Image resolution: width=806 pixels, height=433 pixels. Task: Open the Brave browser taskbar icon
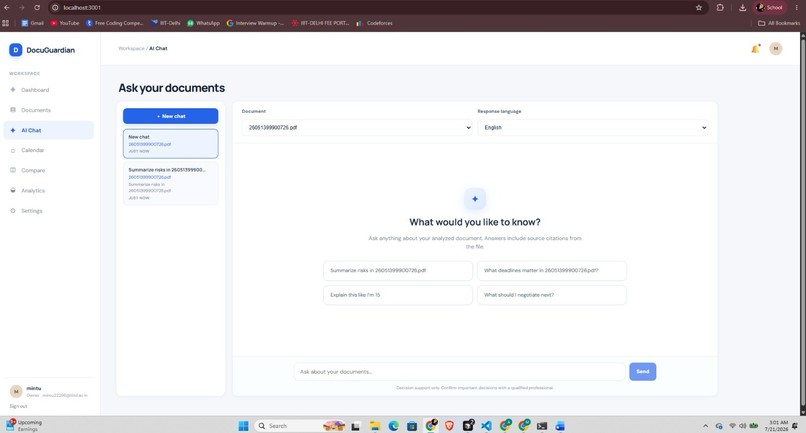click(x=449, y=426)
